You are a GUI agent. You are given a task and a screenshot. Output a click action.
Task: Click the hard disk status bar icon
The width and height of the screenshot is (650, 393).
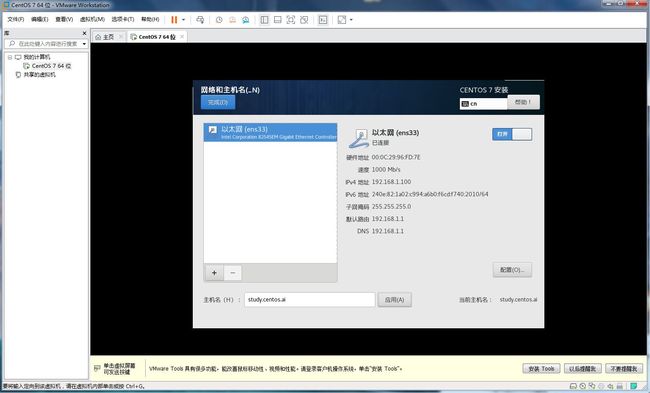(x=573, y=386)
